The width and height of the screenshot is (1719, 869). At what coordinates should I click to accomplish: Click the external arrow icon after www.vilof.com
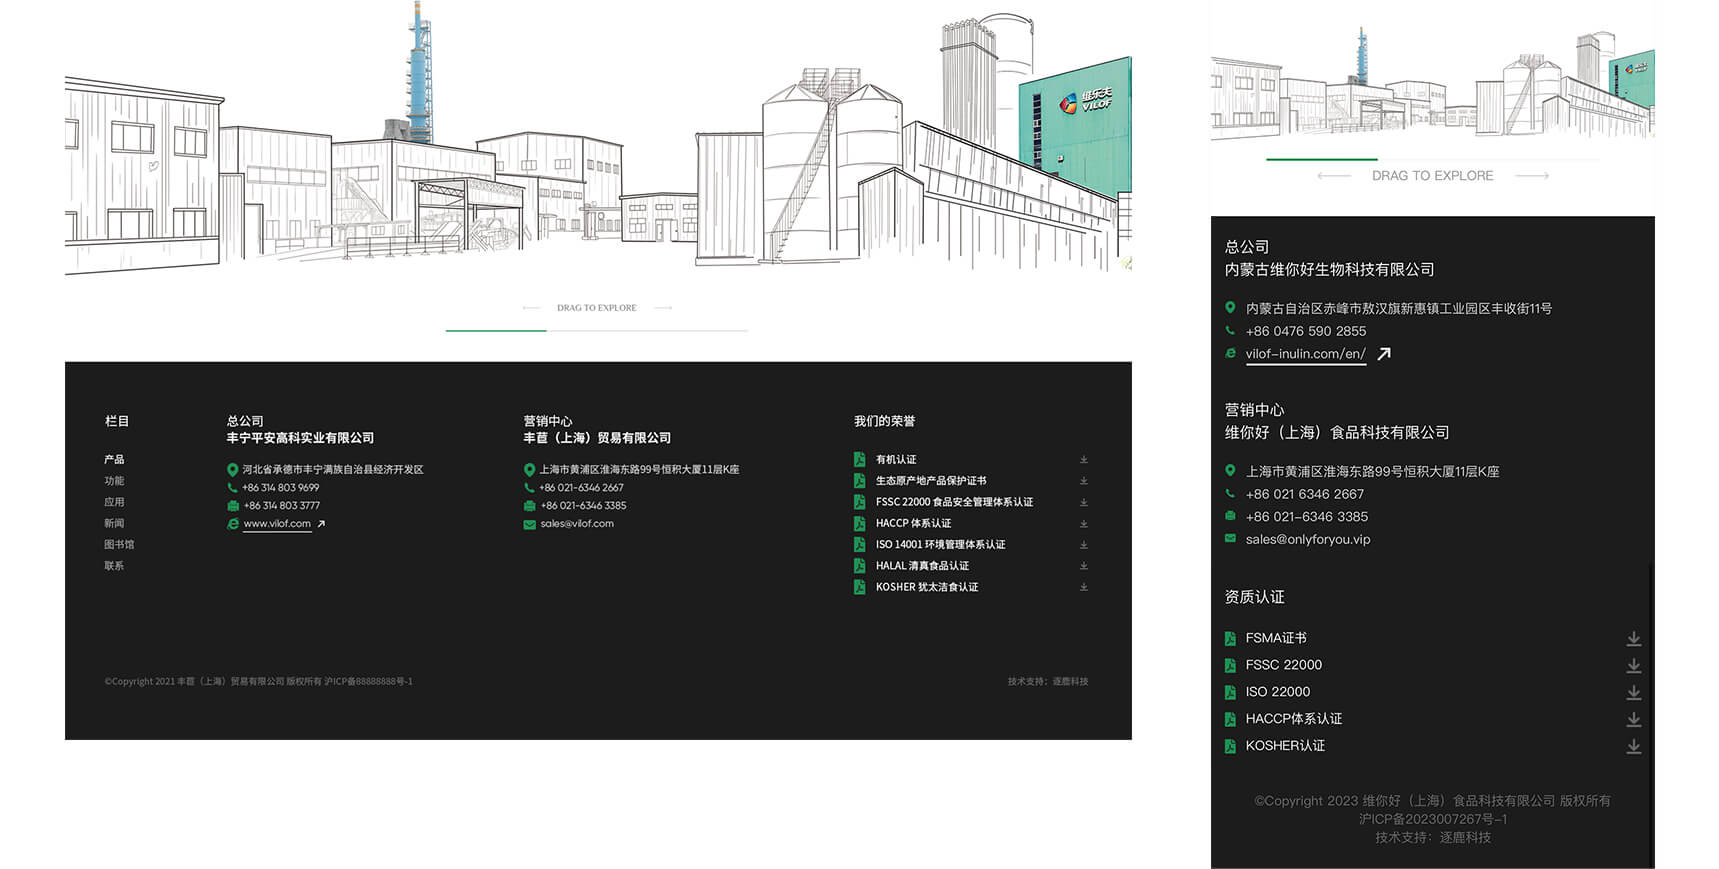321,524
